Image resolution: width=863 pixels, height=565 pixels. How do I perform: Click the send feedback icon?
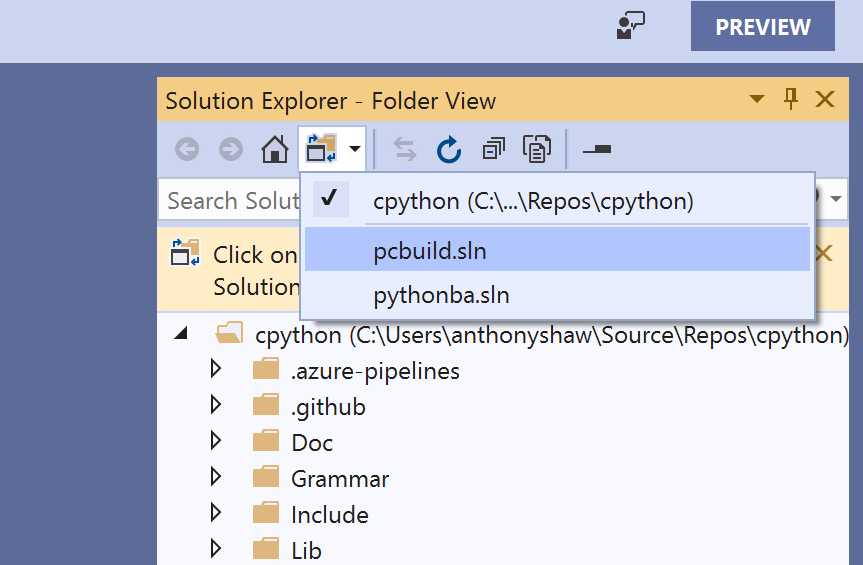[x=630, y=26]
